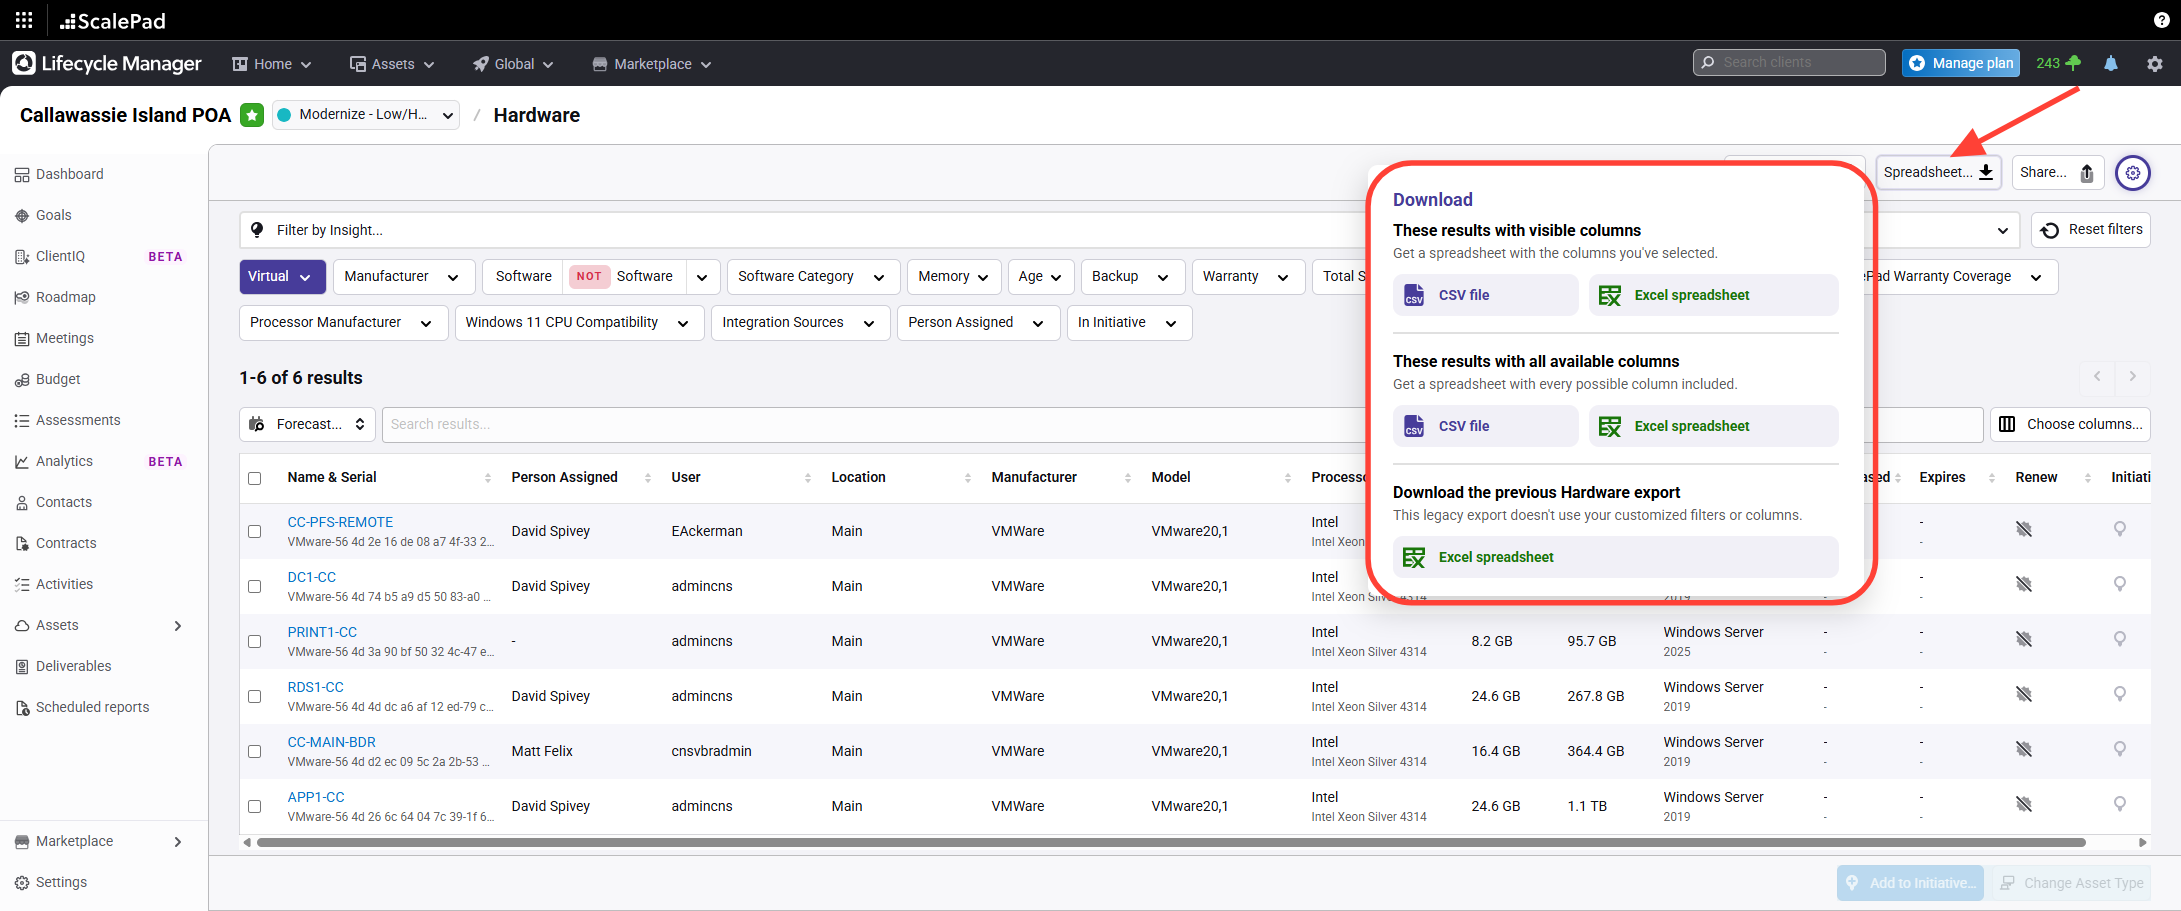Click the renew icon for PRINT1-CC row

[2024, 639]
